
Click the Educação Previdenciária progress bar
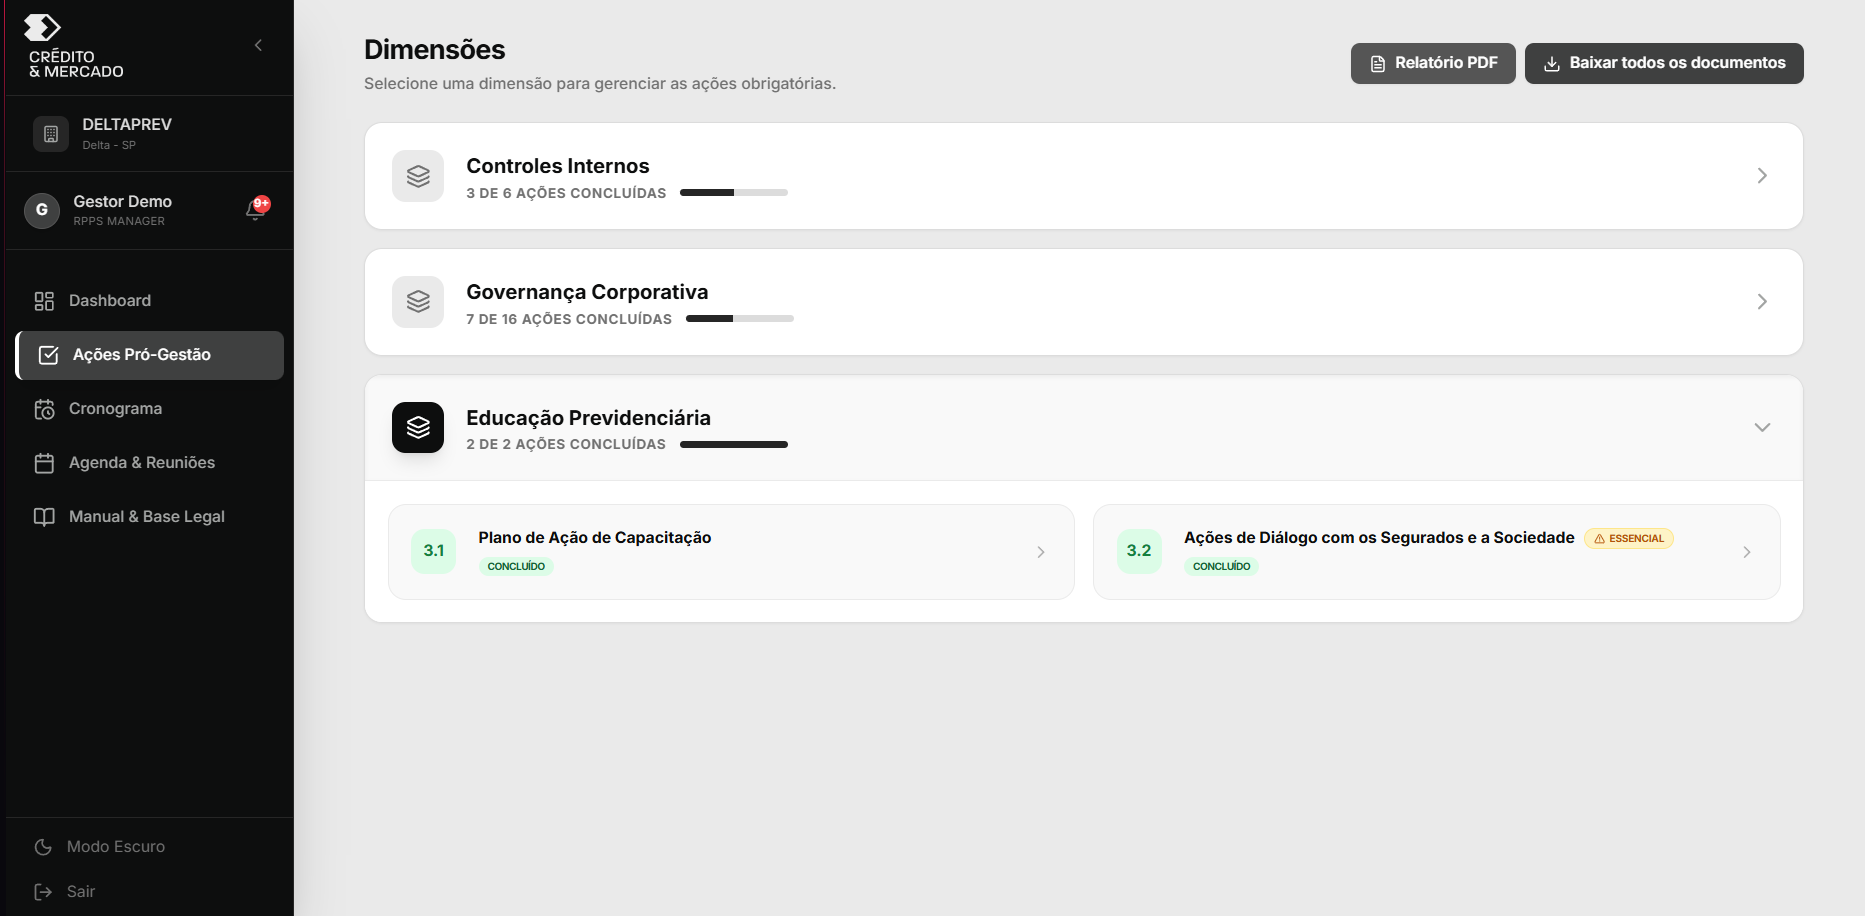coord(734,444)
